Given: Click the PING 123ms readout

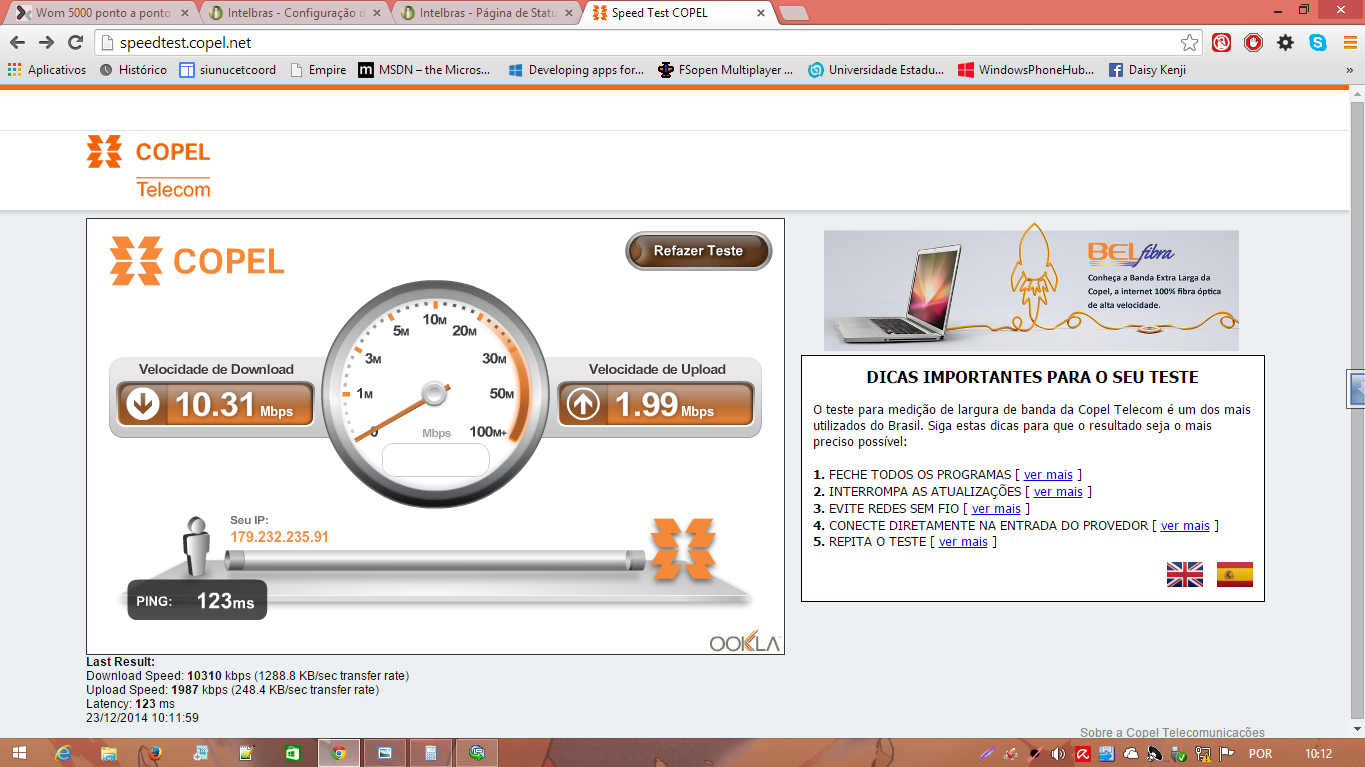Looking at the screenshot, I should pos(197,600).
